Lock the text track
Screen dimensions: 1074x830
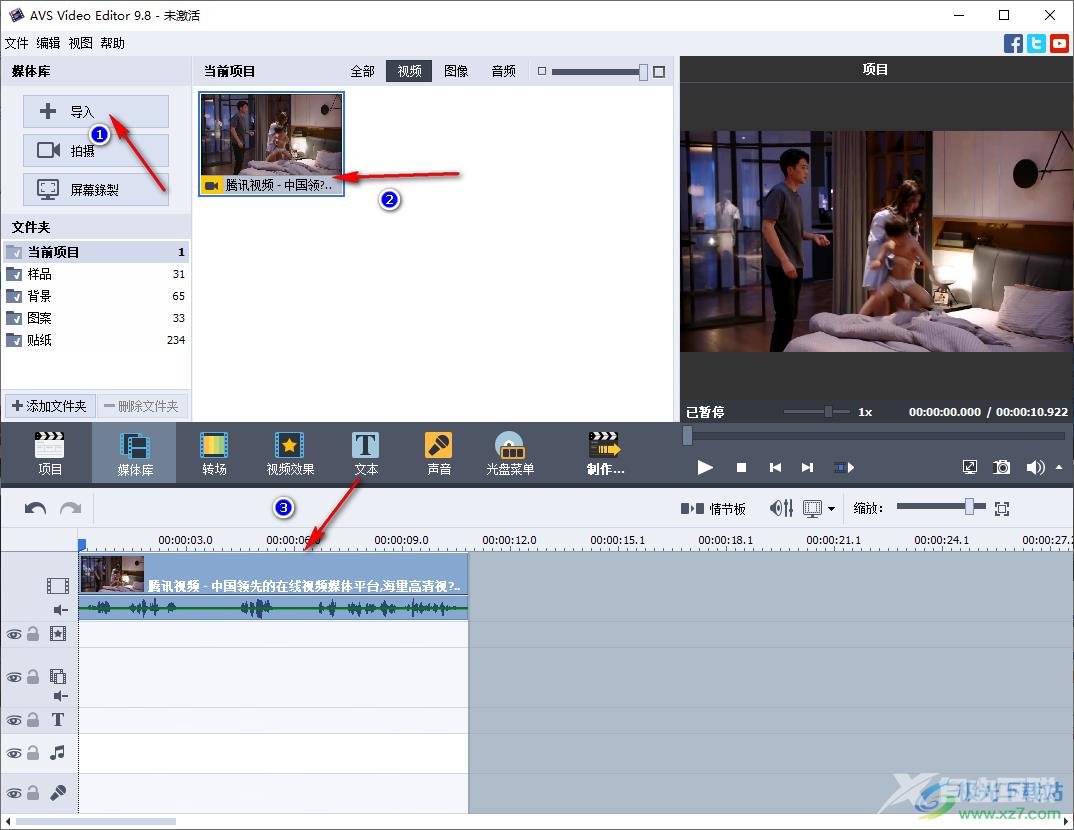(33, 720)
